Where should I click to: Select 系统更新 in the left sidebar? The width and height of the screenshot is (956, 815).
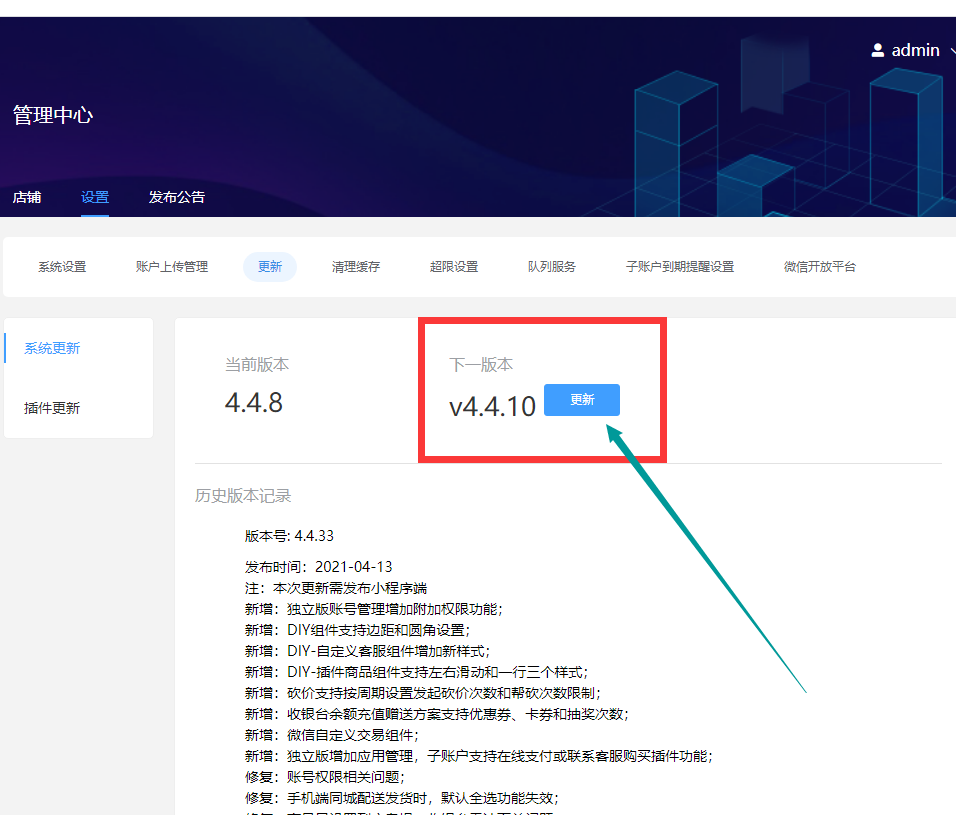(x=52, y=348)
